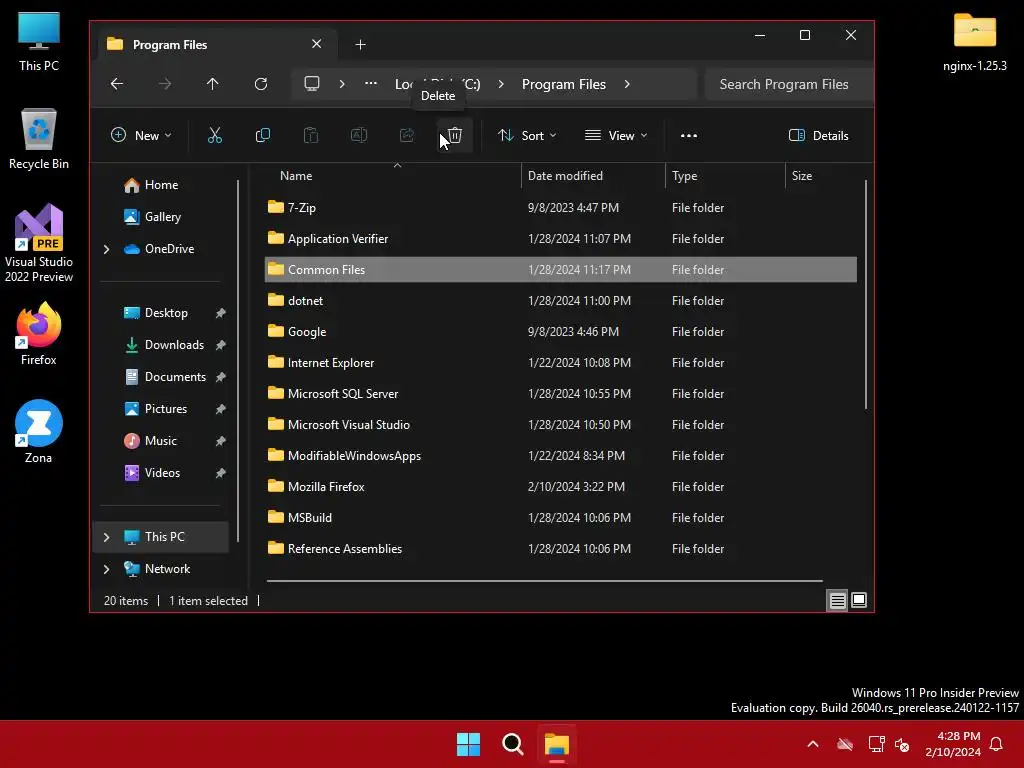Open the Firefox desktop shortcut
This screenshot has height=768, width=1024.
pos(39,334)
